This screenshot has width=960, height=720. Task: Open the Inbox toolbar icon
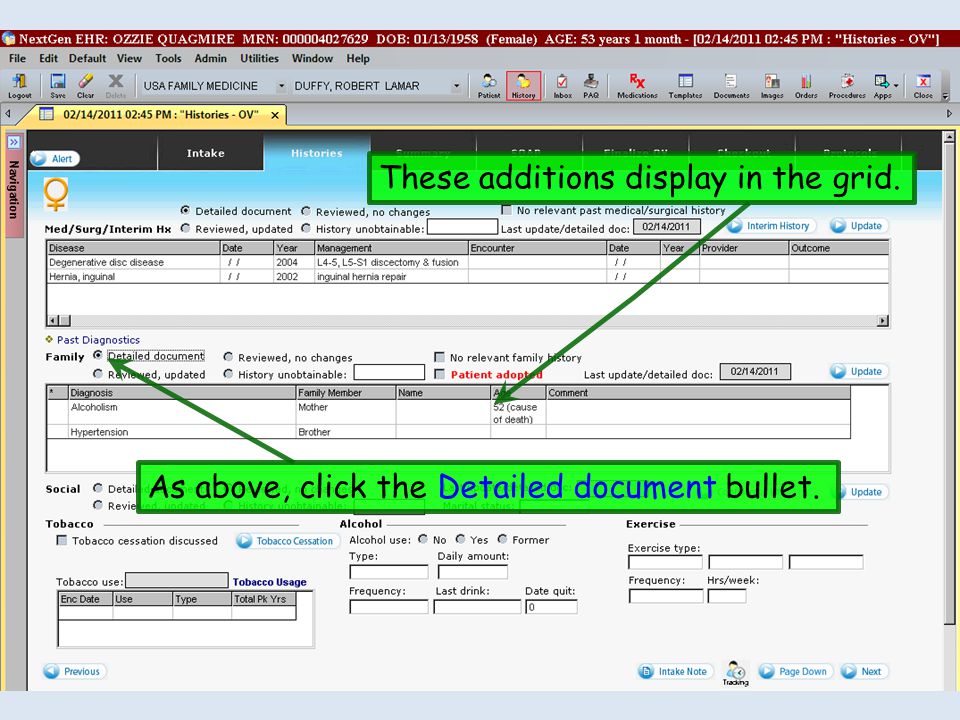pos(562,86)
